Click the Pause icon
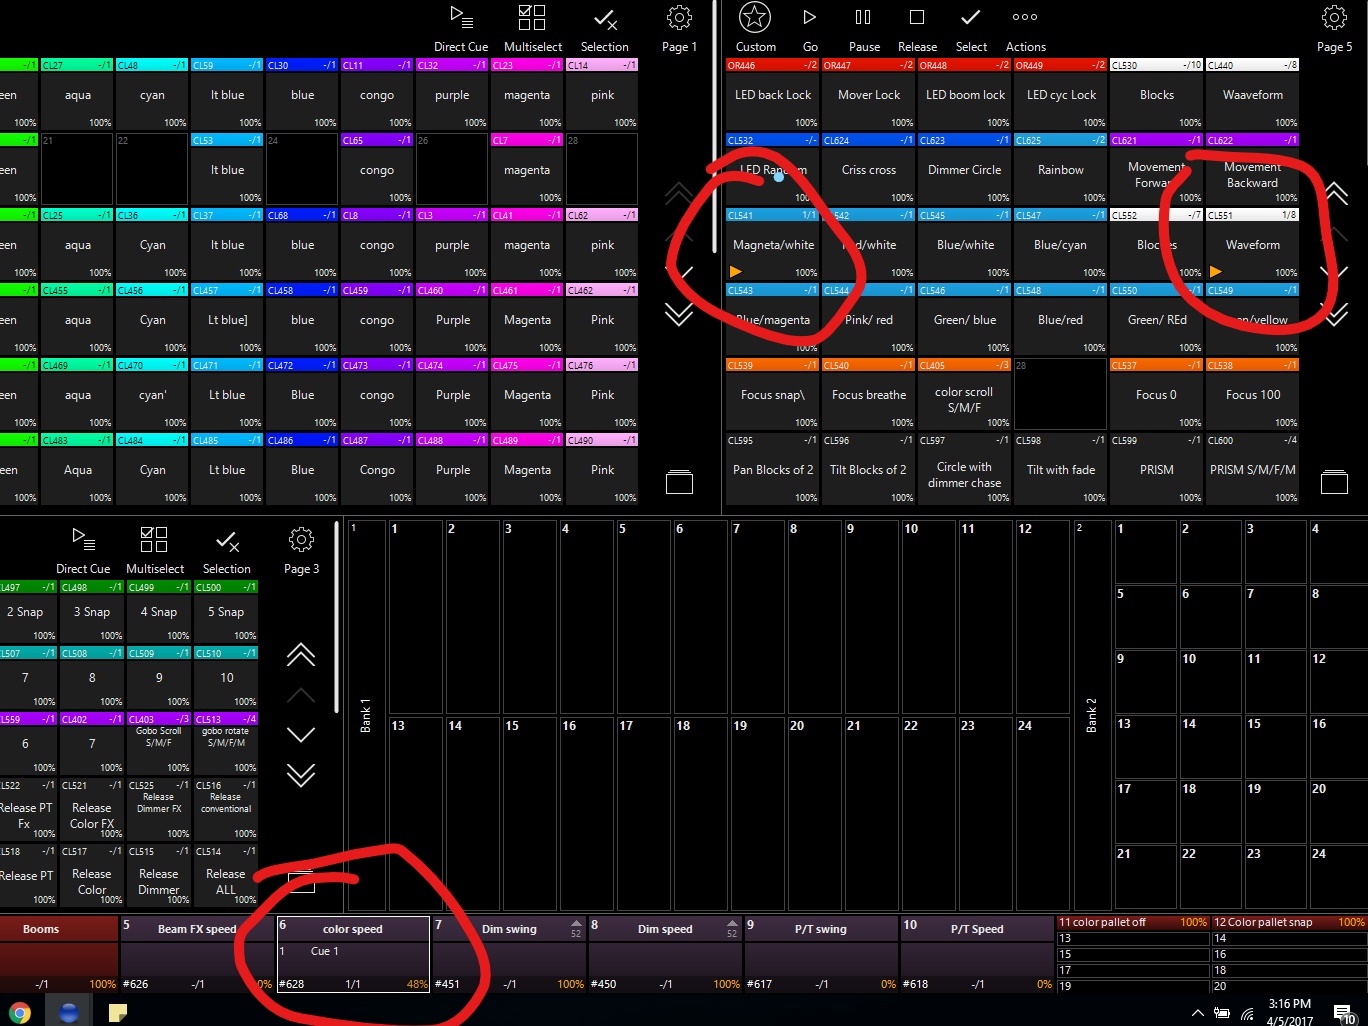 (x=863, y=17)
